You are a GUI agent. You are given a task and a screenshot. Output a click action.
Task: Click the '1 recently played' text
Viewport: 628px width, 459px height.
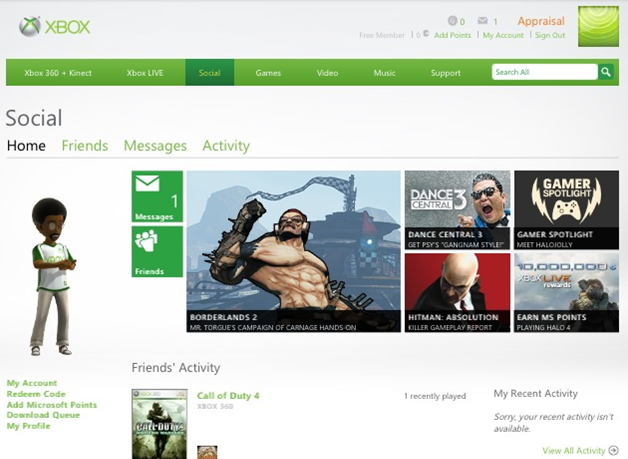tap(435, 396)
